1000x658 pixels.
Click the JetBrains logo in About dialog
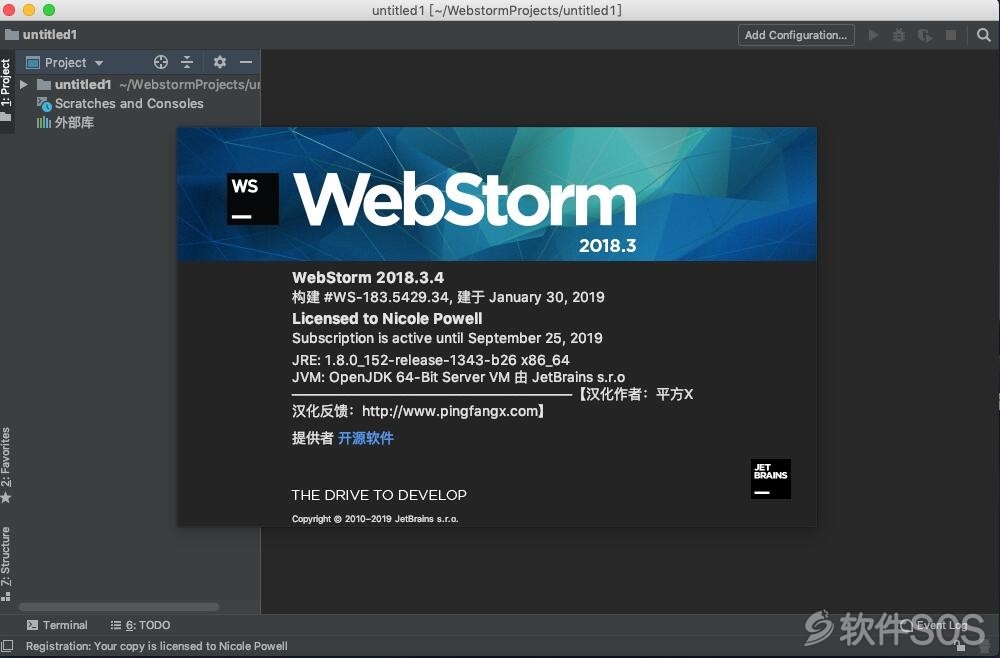(770, 479)
